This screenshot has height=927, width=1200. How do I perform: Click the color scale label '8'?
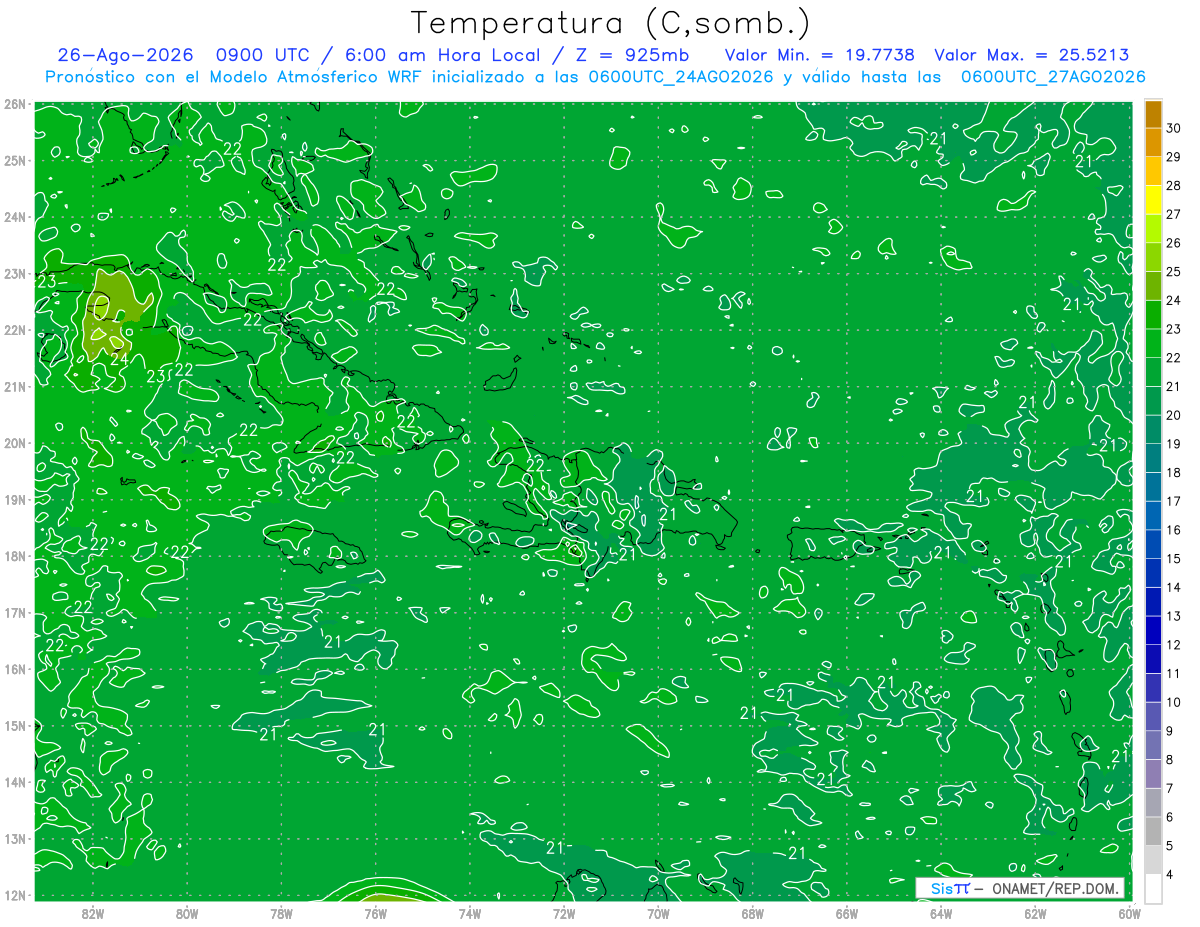click(1171, 760)
